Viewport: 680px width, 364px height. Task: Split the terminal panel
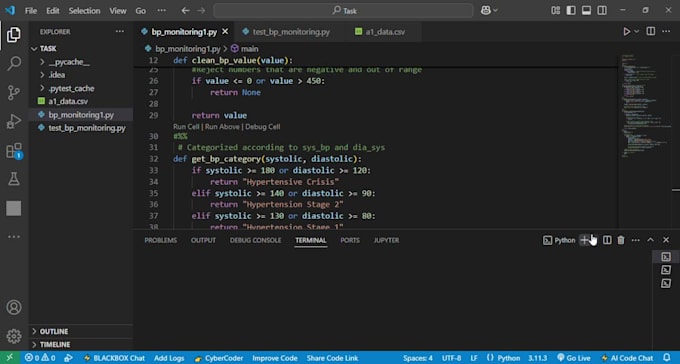607,240
